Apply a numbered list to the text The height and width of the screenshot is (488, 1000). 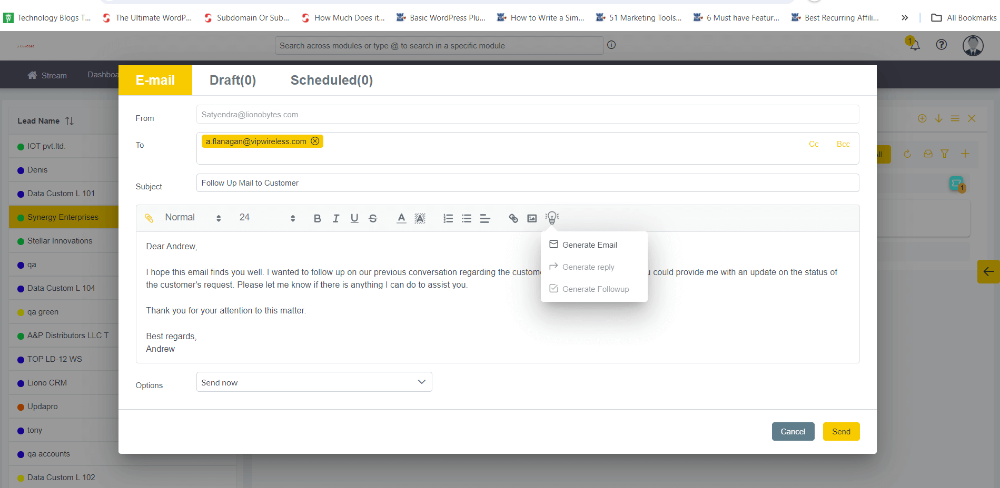click(448, 218)
